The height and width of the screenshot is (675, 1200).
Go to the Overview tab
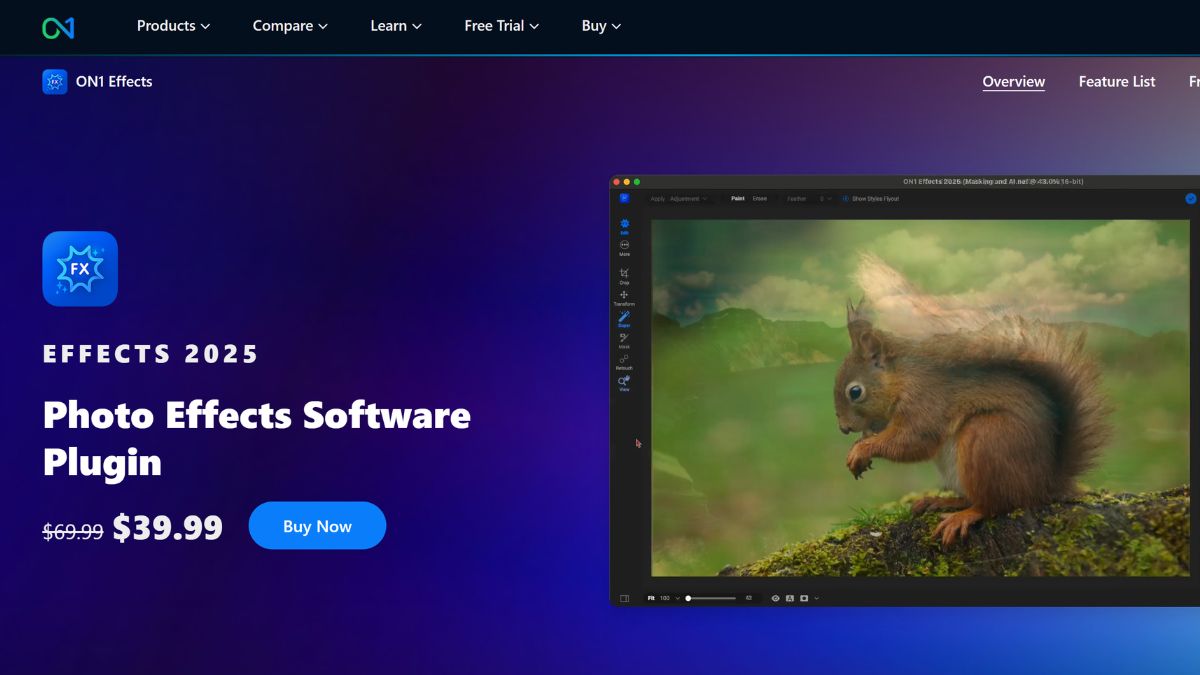tap(1014, 82)
